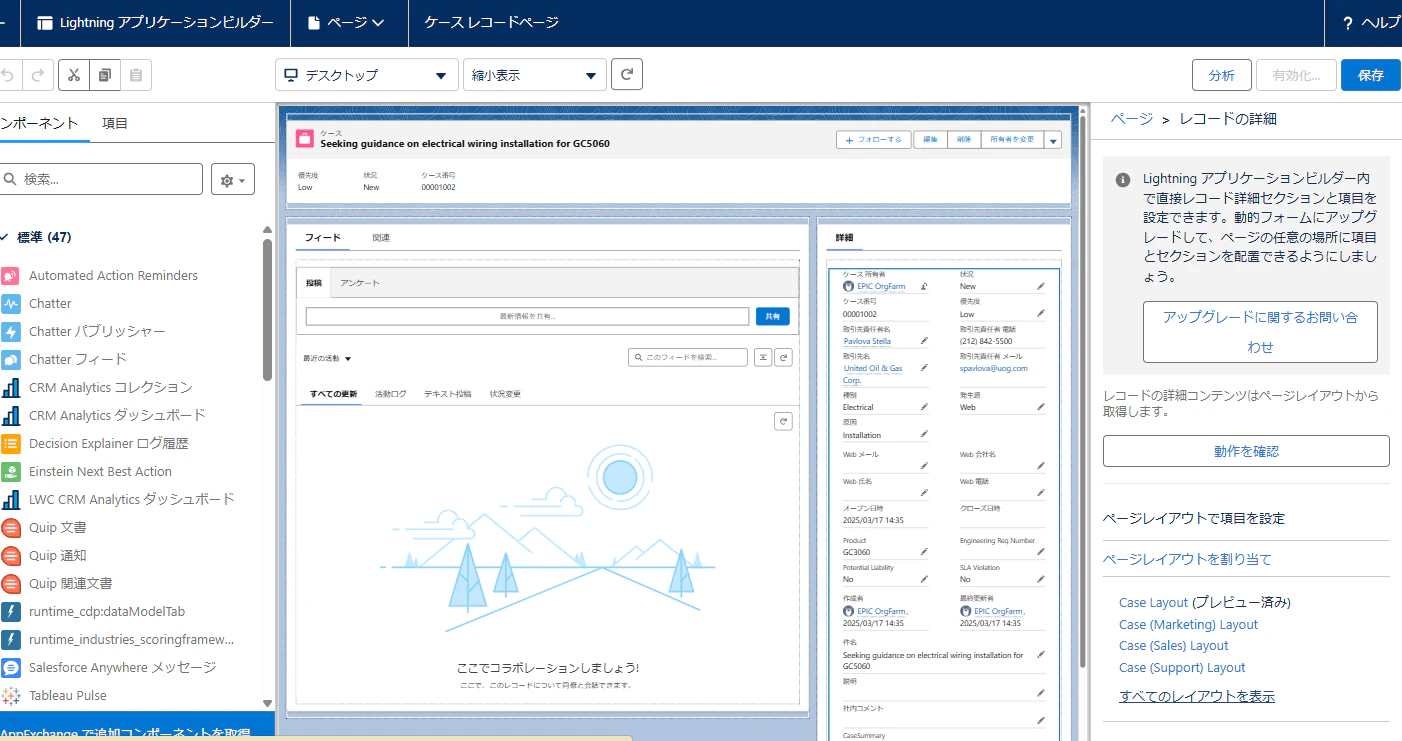Click the pencil beside 種別 Electrical
Image resolution: width=1402 pixels, height=741 pixels.
924,407
